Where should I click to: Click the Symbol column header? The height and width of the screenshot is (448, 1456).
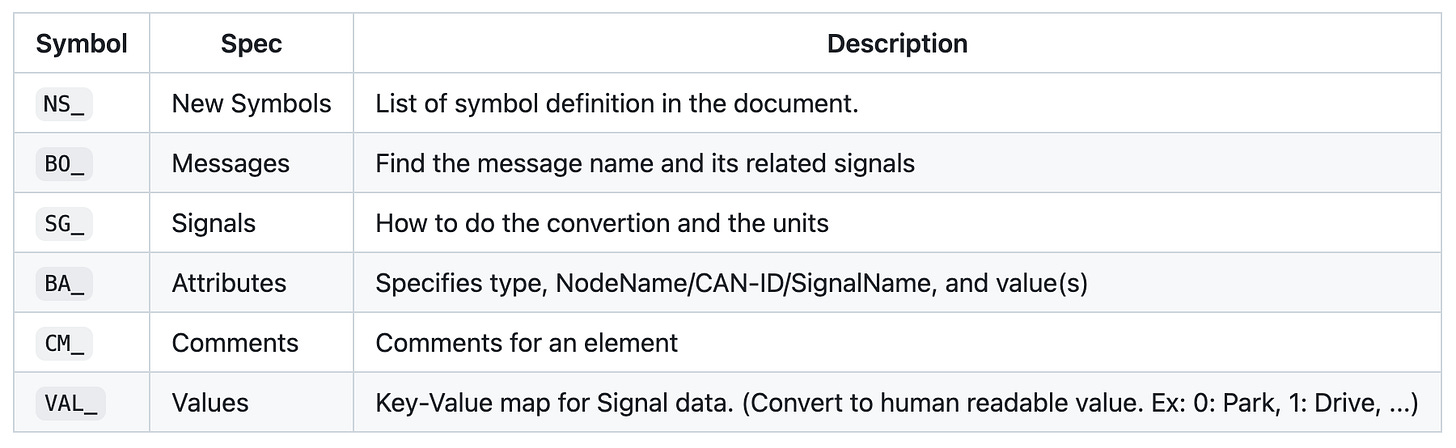82,44
